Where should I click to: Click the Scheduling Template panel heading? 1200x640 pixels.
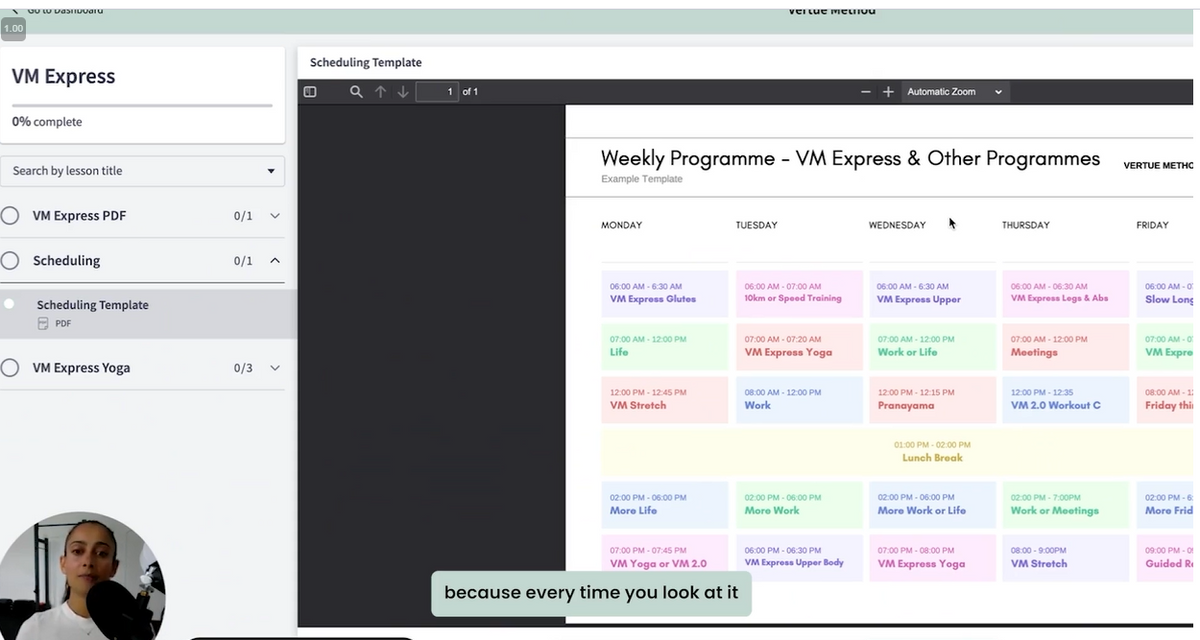[366, 62]
